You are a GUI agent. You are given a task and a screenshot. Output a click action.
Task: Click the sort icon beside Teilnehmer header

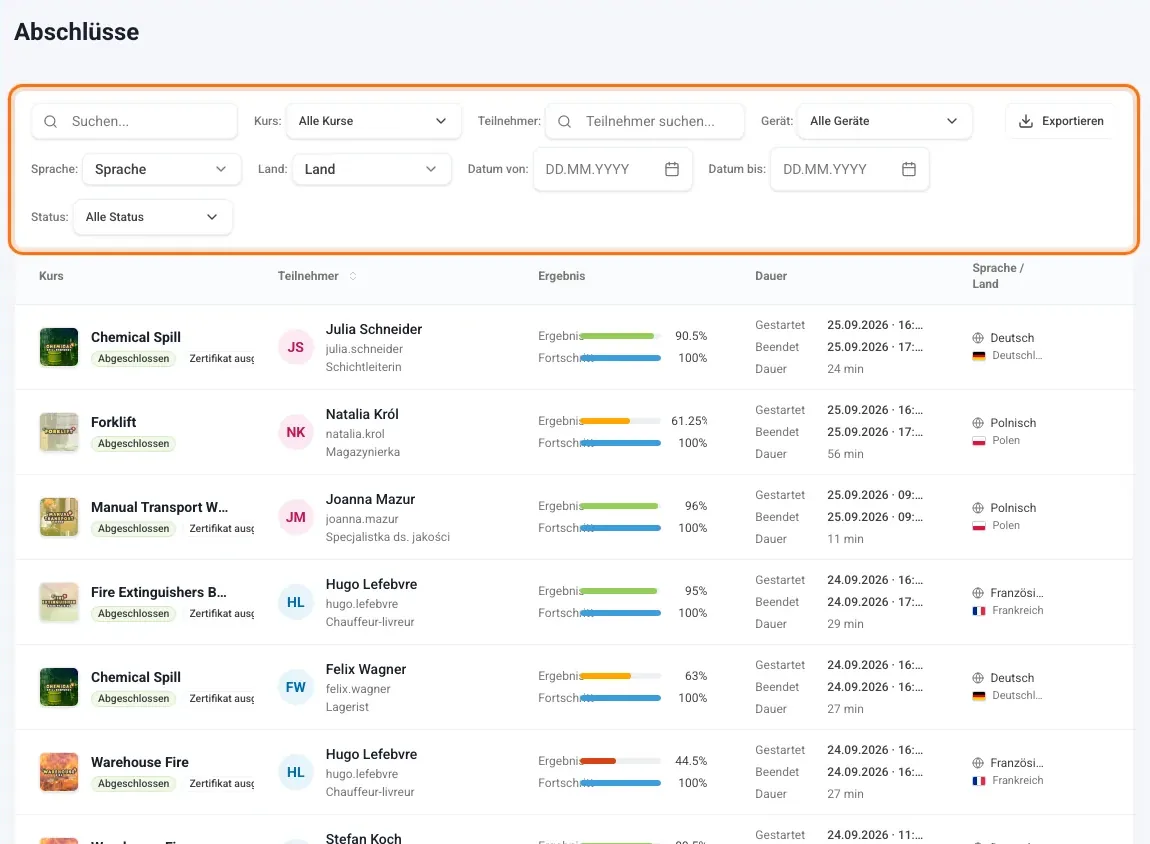click(353, 276)
